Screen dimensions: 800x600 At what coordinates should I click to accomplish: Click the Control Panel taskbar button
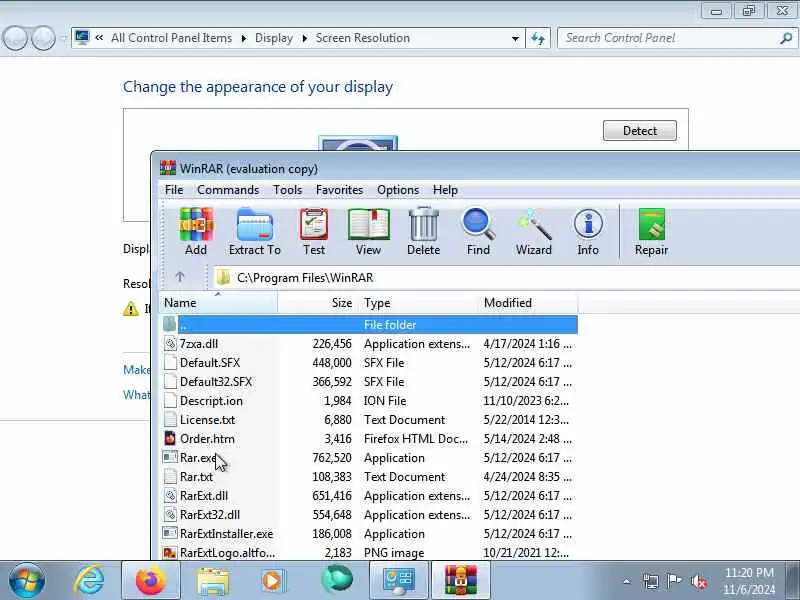398,581
